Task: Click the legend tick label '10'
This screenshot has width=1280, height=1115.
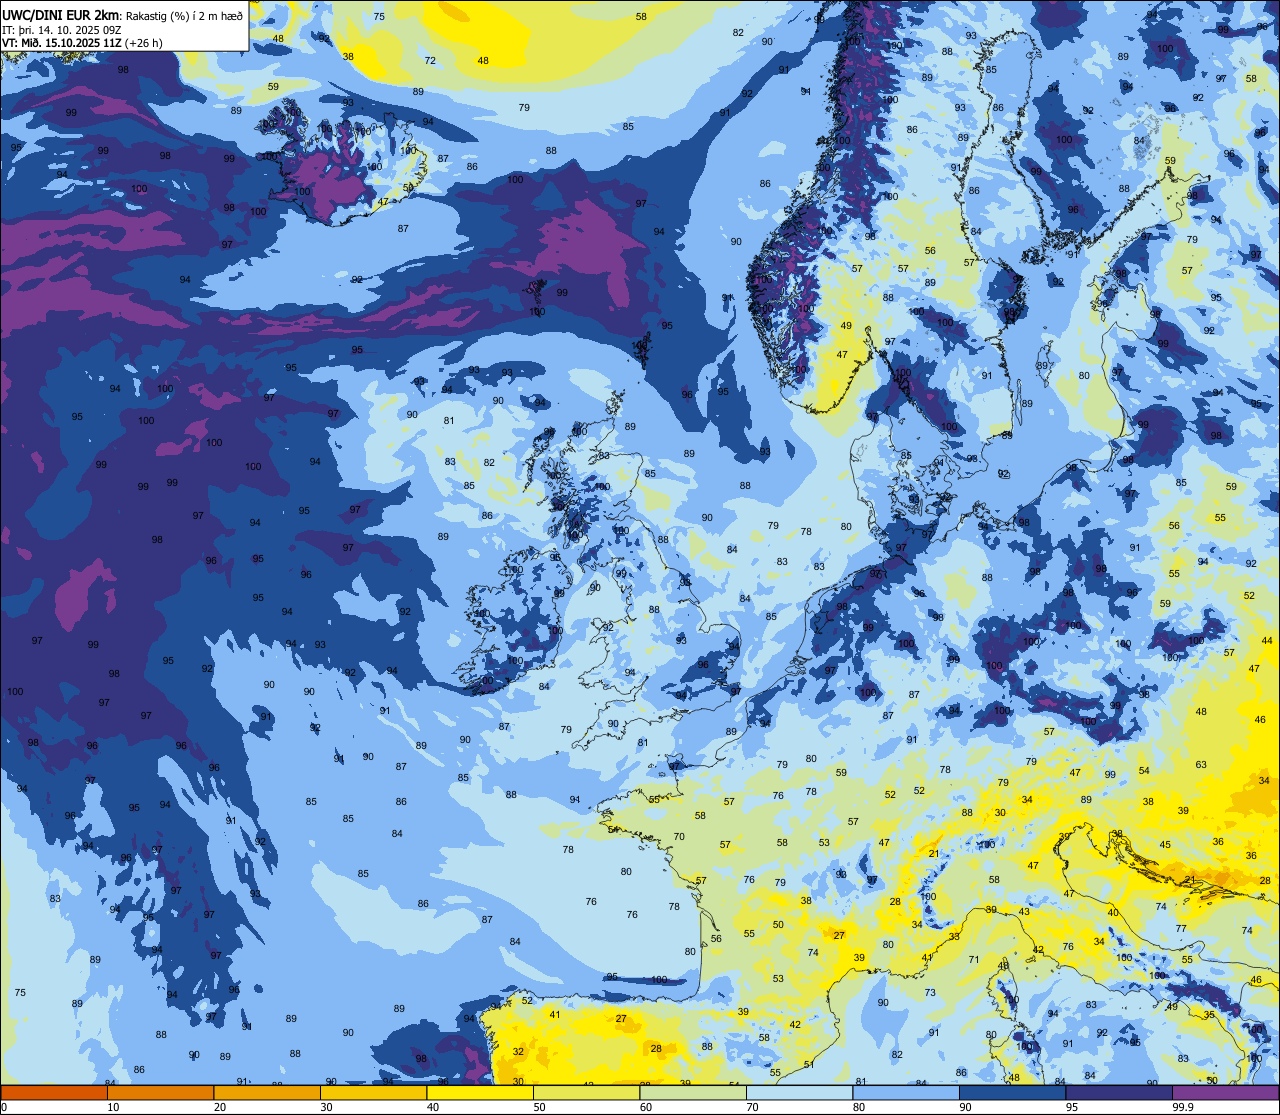Action: point(113,1107)
